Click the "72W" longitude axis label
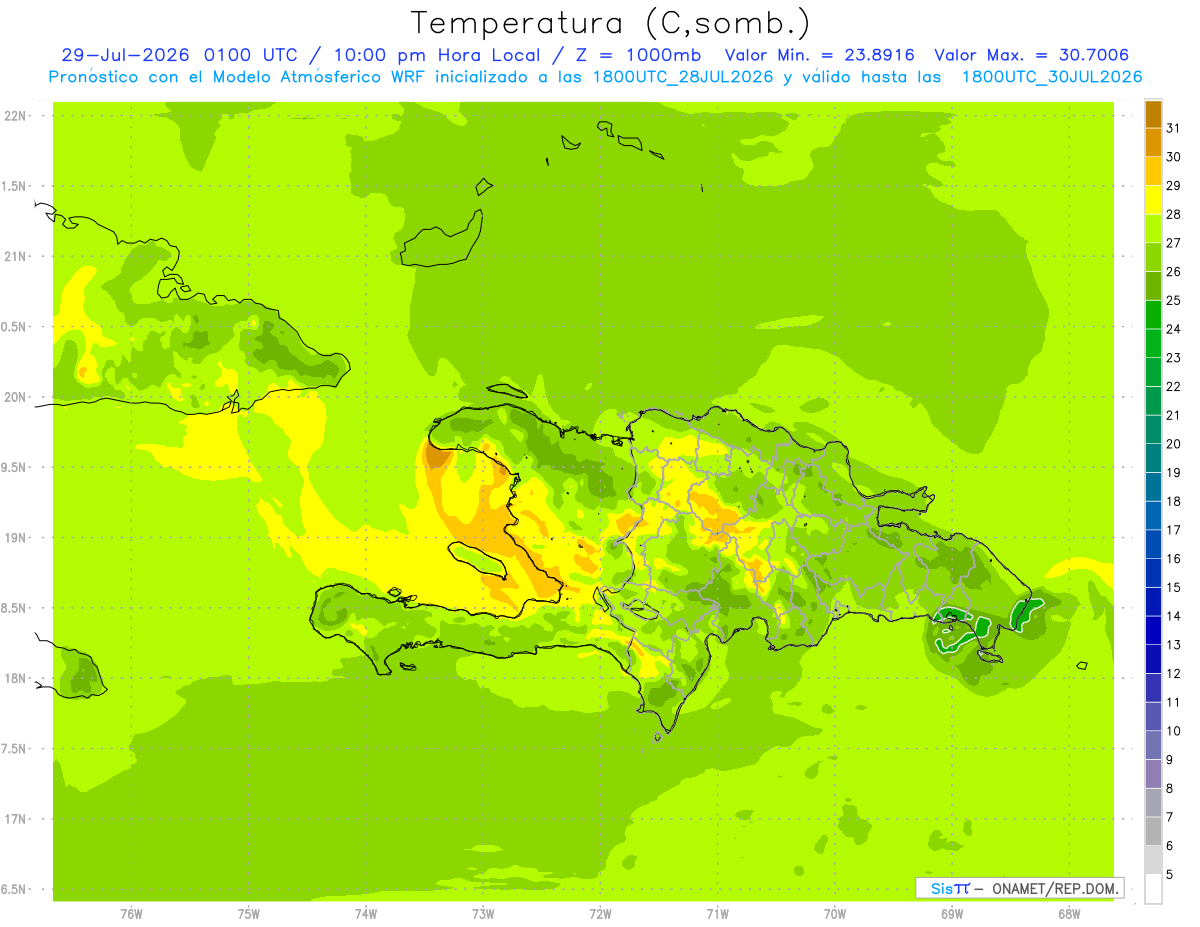This screenshot has height=927, width=1200. tap(600, 913)
